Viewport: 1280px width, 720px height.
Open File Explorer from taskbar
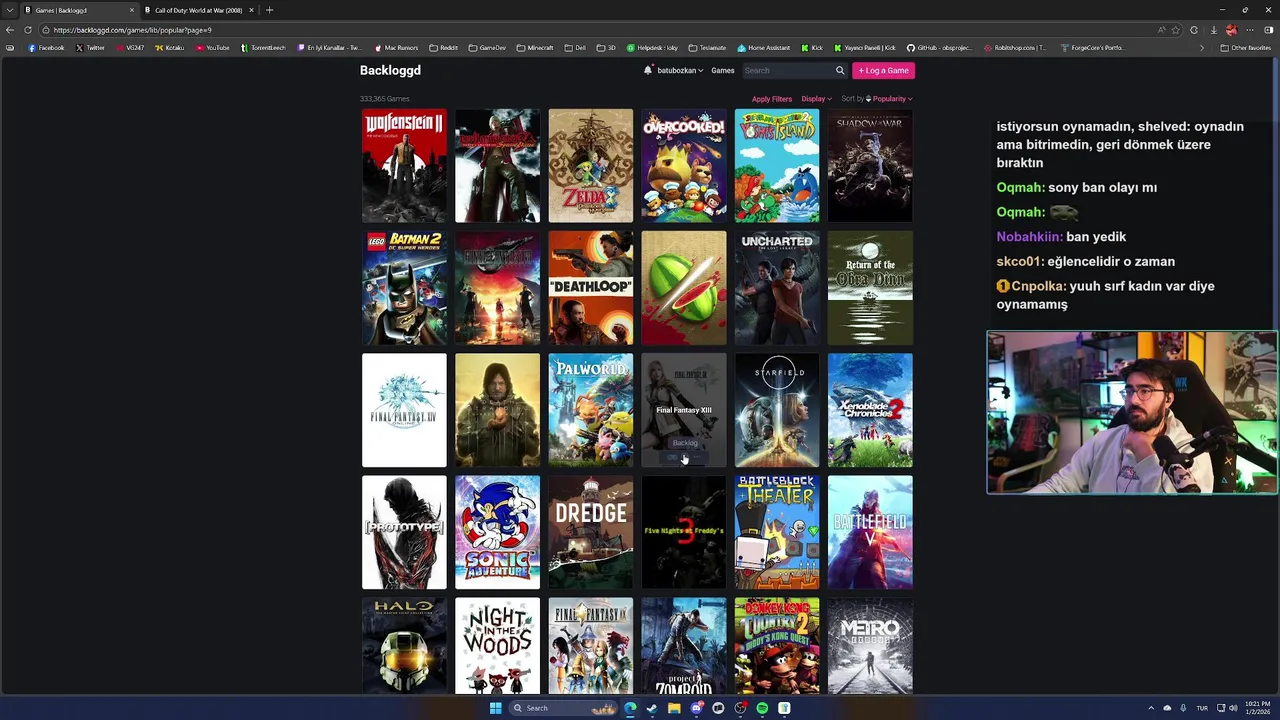click(x=674, y=708)
